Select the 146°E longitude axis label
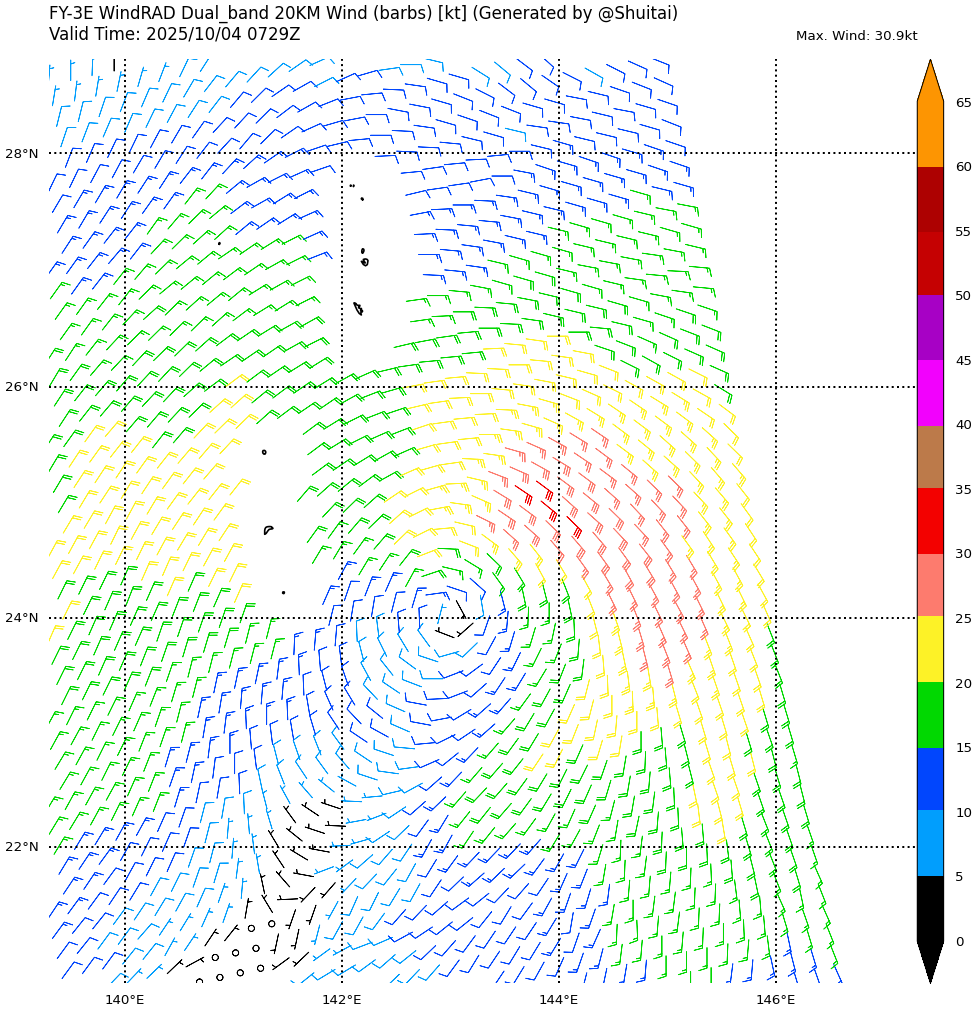Image resolution: width=977 pixels, height=1011 pixels. (x=775, y=999)
